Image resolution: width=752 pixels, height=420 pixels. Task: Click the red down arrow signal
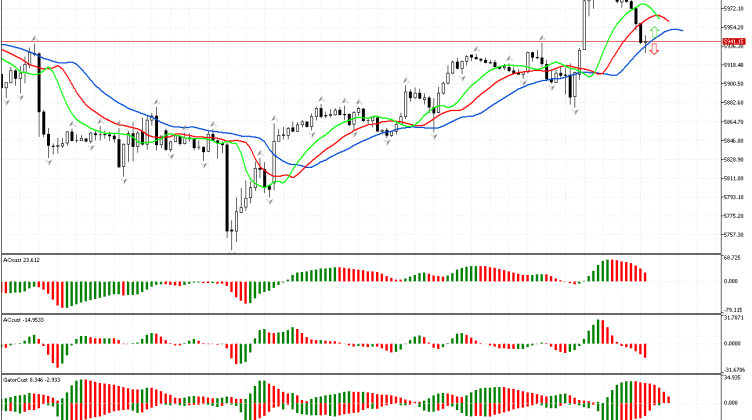(x=654, y=48)
